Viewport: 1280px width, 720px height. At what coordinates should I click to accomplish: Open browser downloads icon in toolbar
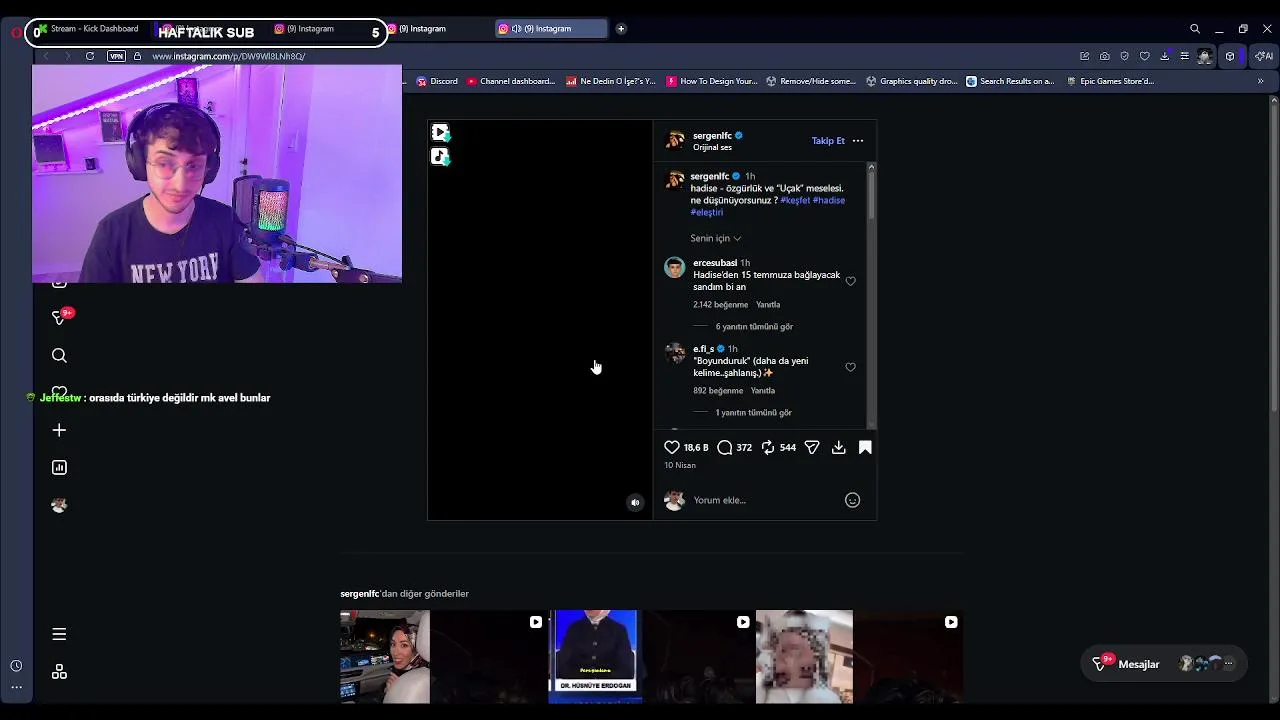coord(1165,56)
